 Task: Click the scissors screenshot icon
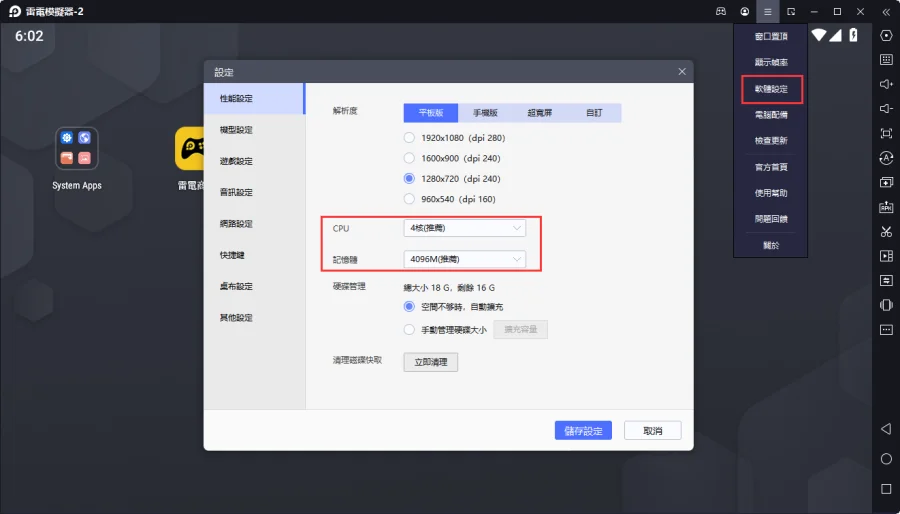tap(886, 232)
